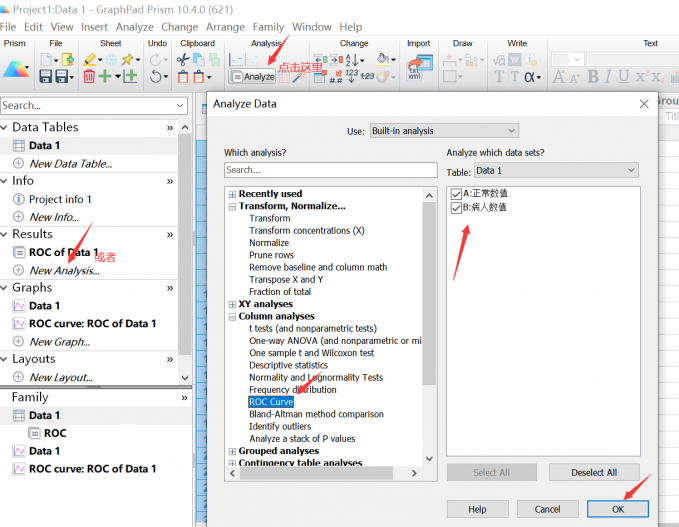The width and height of the screenshot is (679, 527).
Task: Click the superscript x² icon
Action: pos(640,76)
